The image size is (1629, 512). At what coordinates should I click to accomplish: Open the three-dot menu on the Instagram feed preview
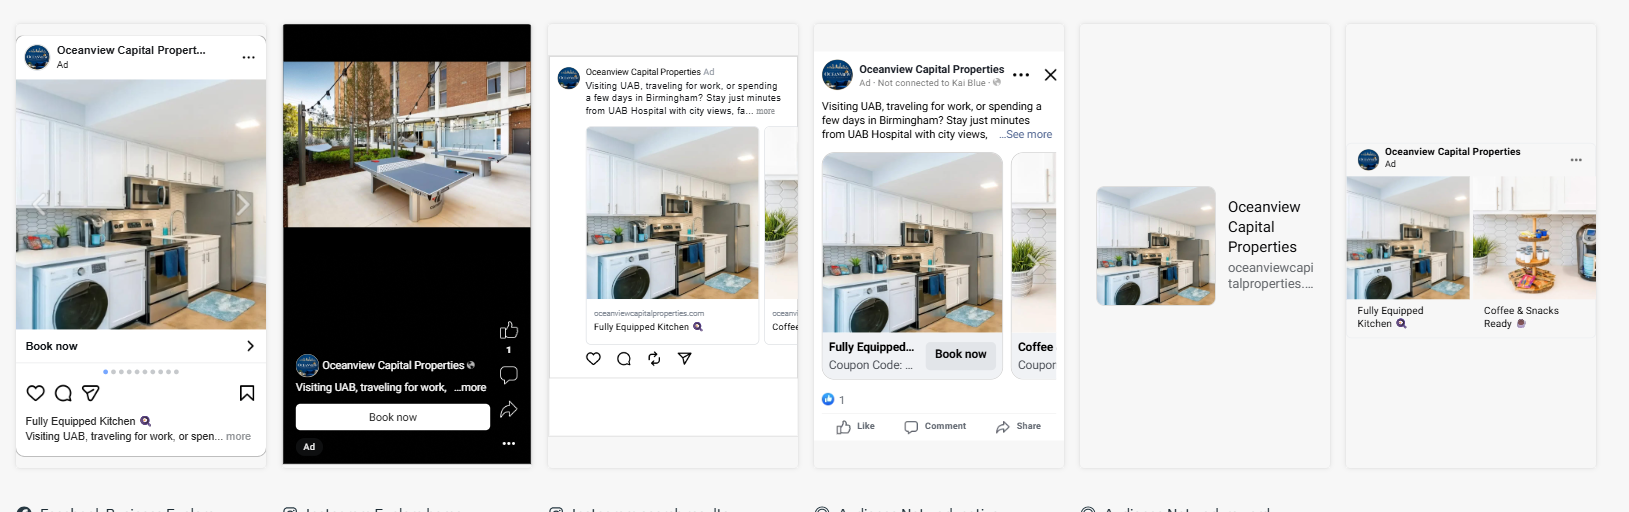248,57
